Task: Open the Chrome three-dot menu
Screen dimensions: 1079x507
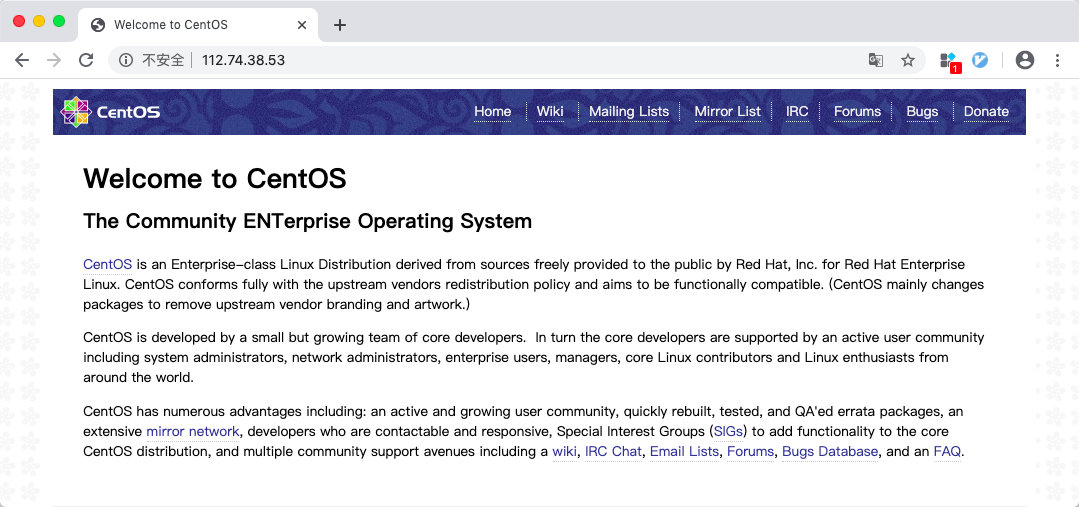Action: pos(1058,61)
